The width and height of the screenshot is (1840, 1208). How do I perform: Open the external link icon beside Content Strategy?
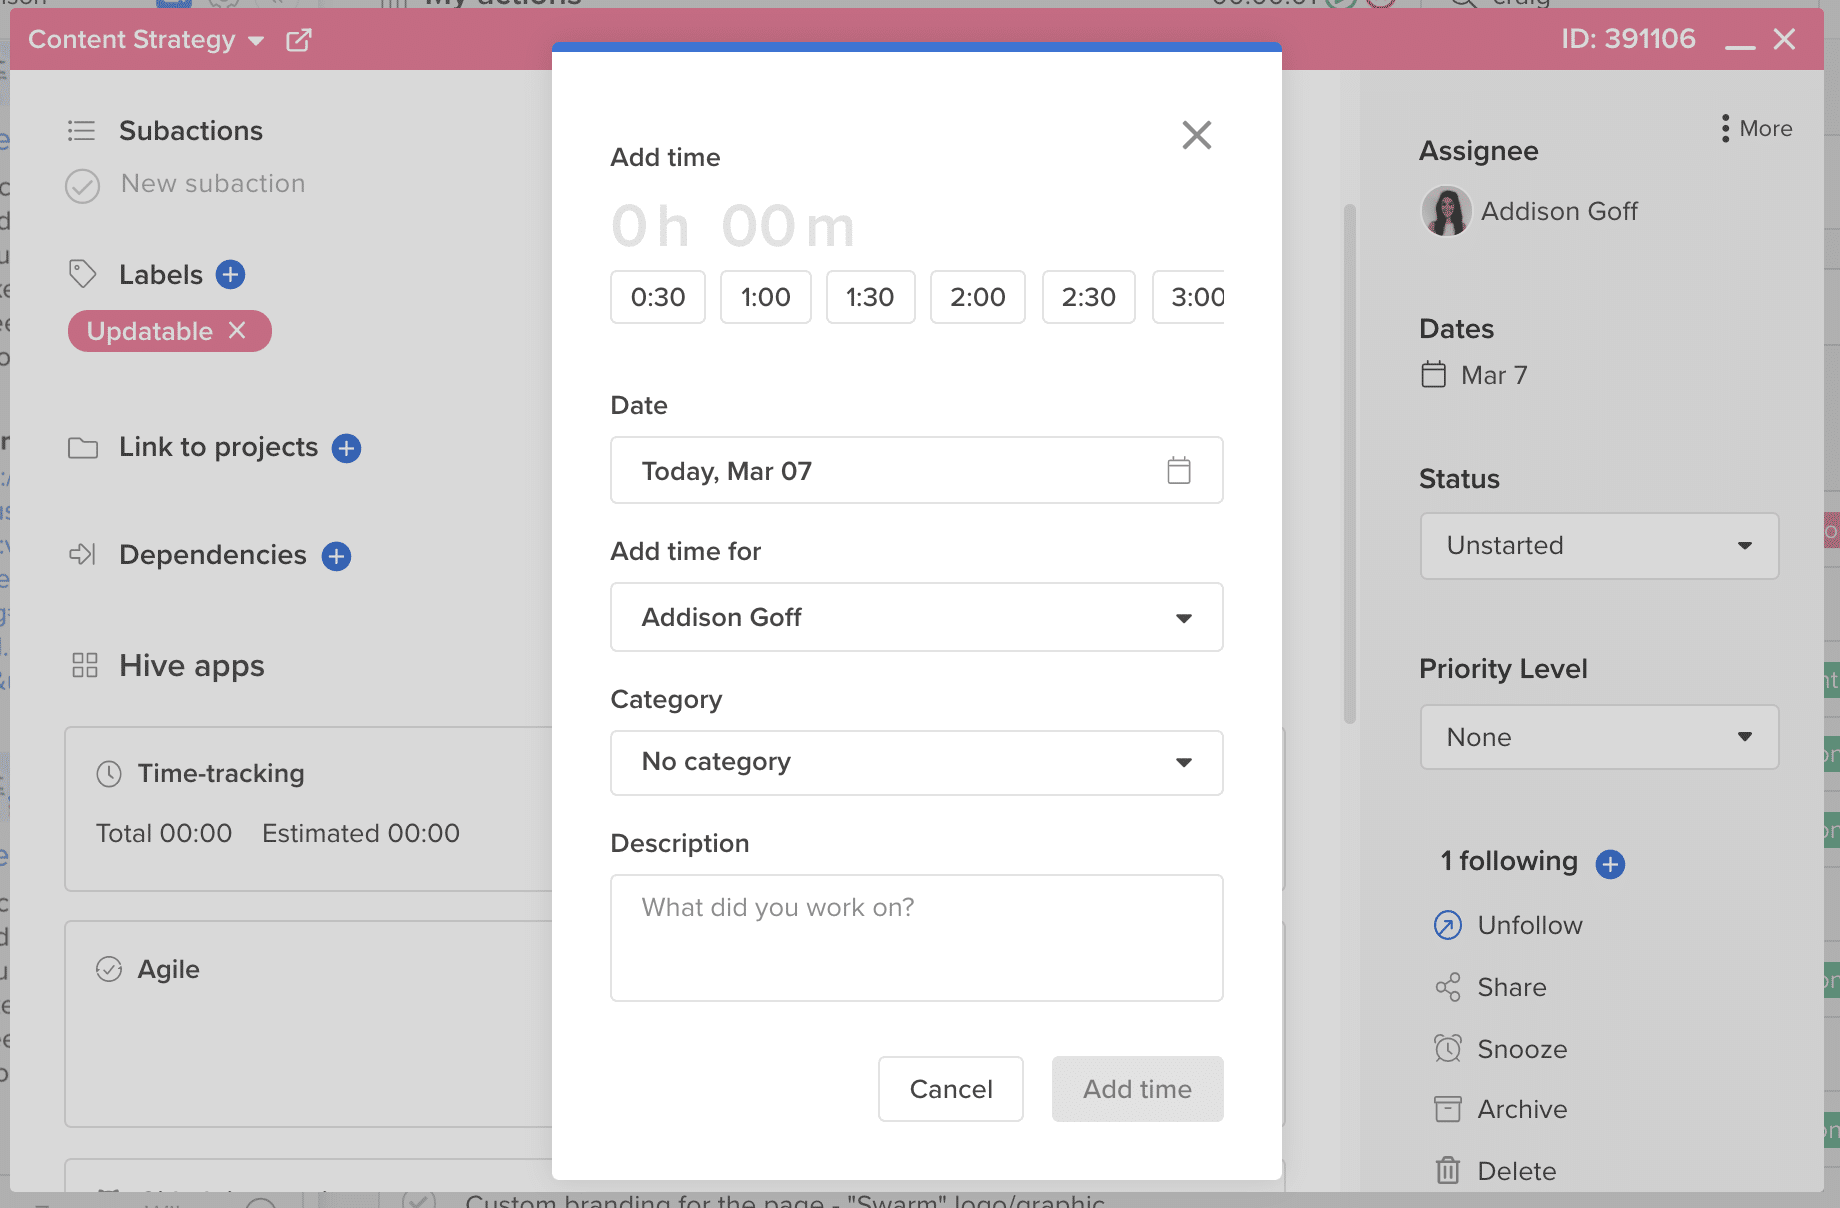coord(298,40)
